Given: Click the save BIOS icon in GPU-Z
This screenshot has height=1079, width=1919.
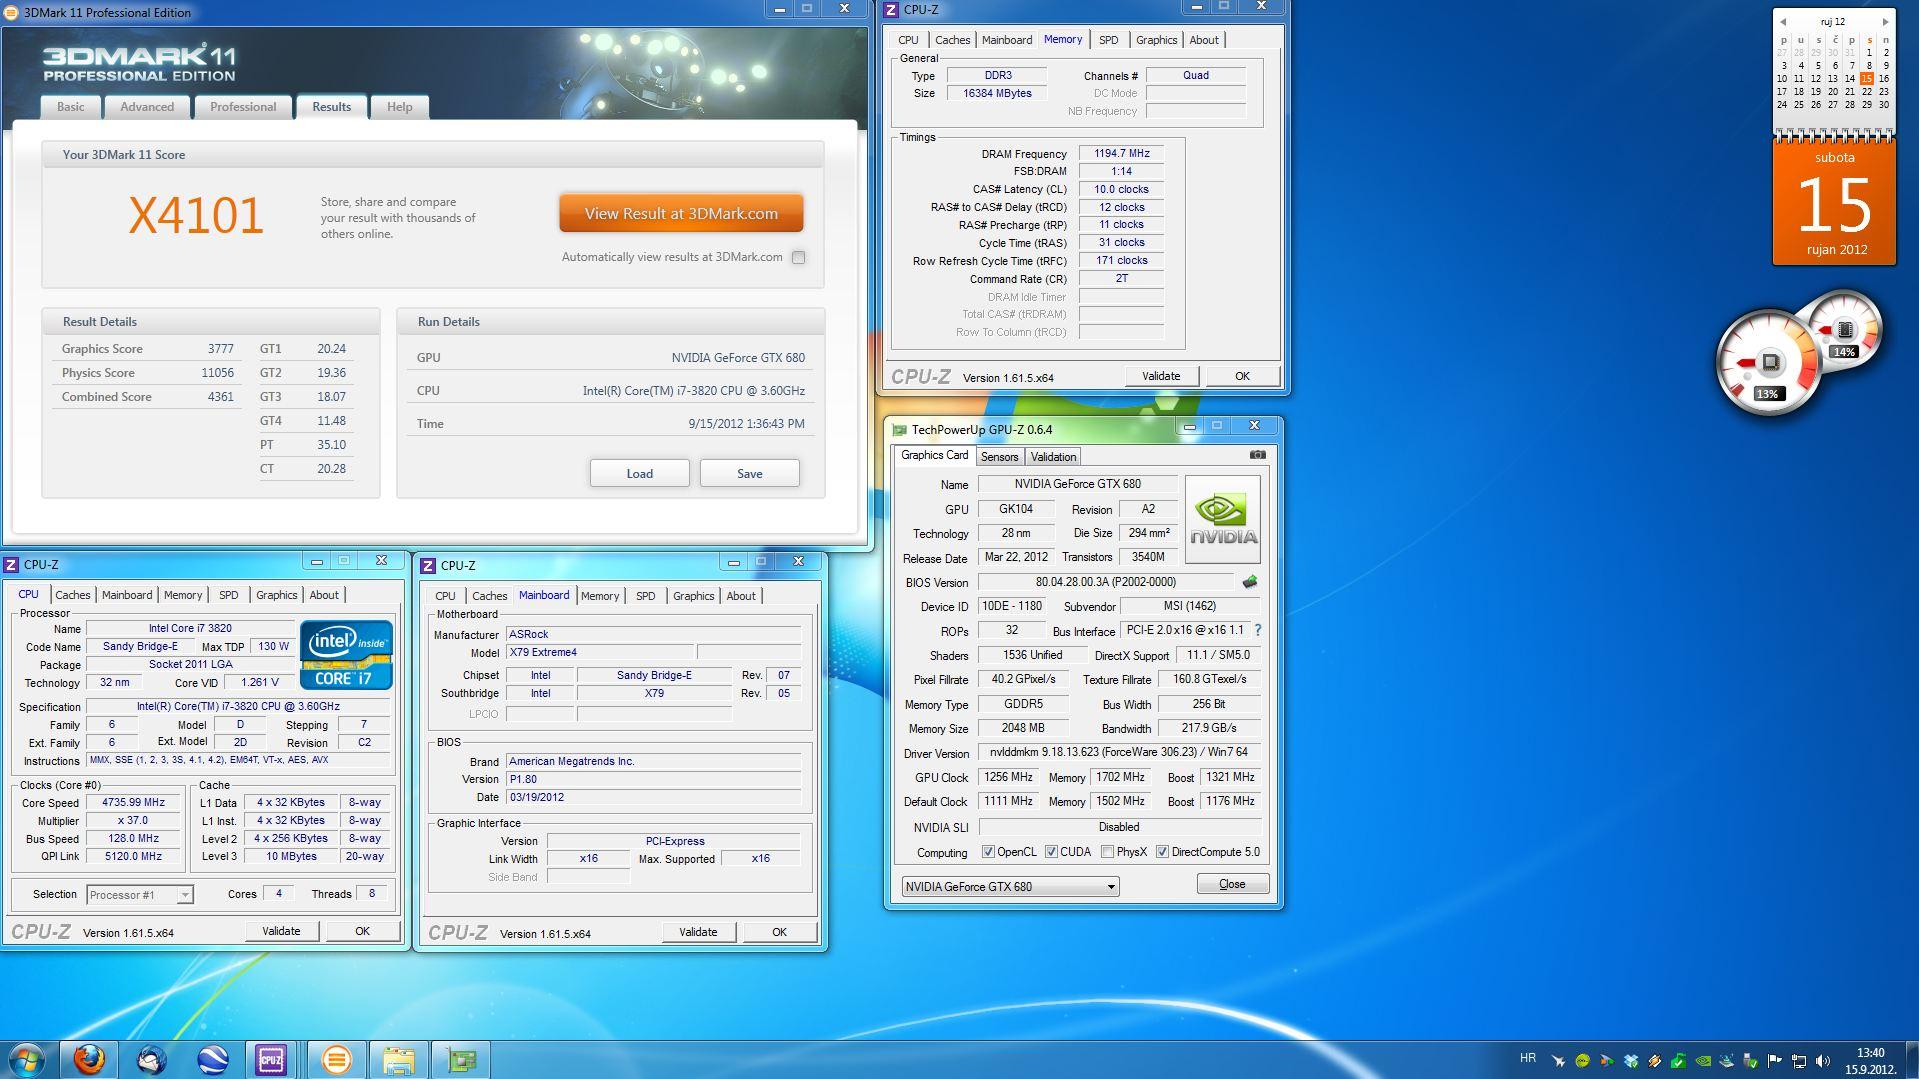Looking at the screenshot, I should 1250,582.
